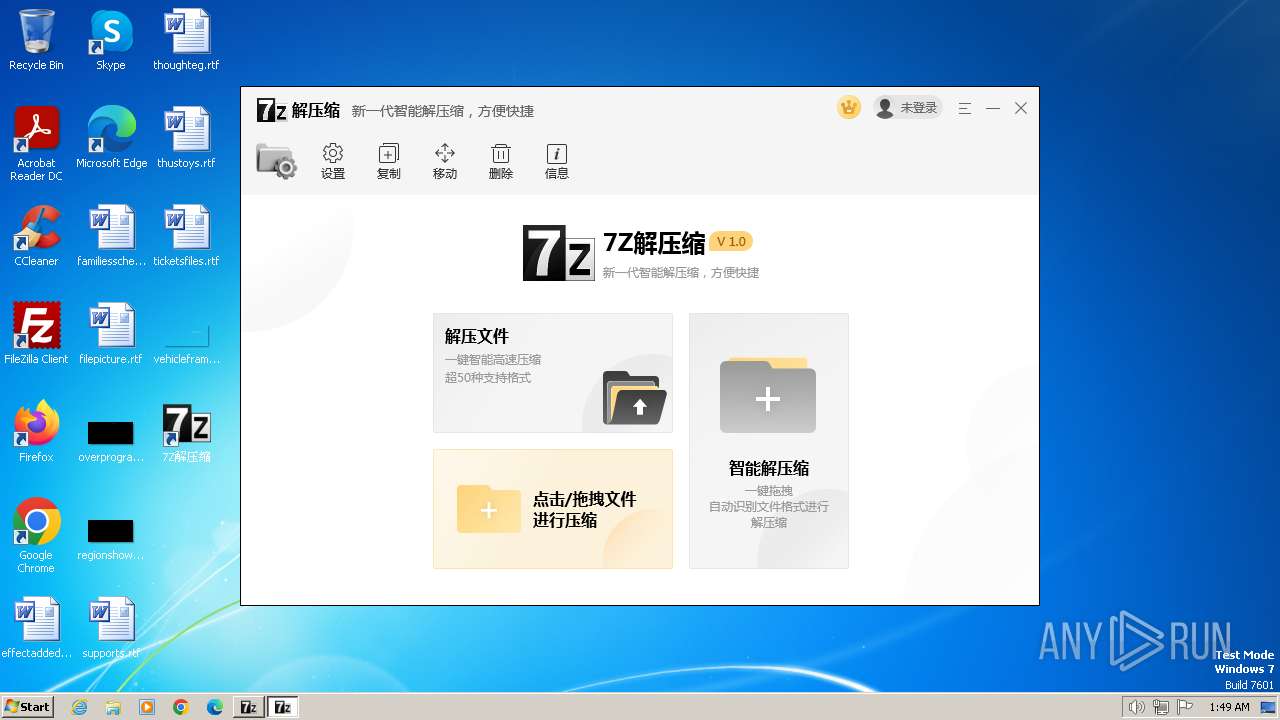Select the Skype desktop shortcut
This screenshot has height=720, width=1280.
pos(111,41)
